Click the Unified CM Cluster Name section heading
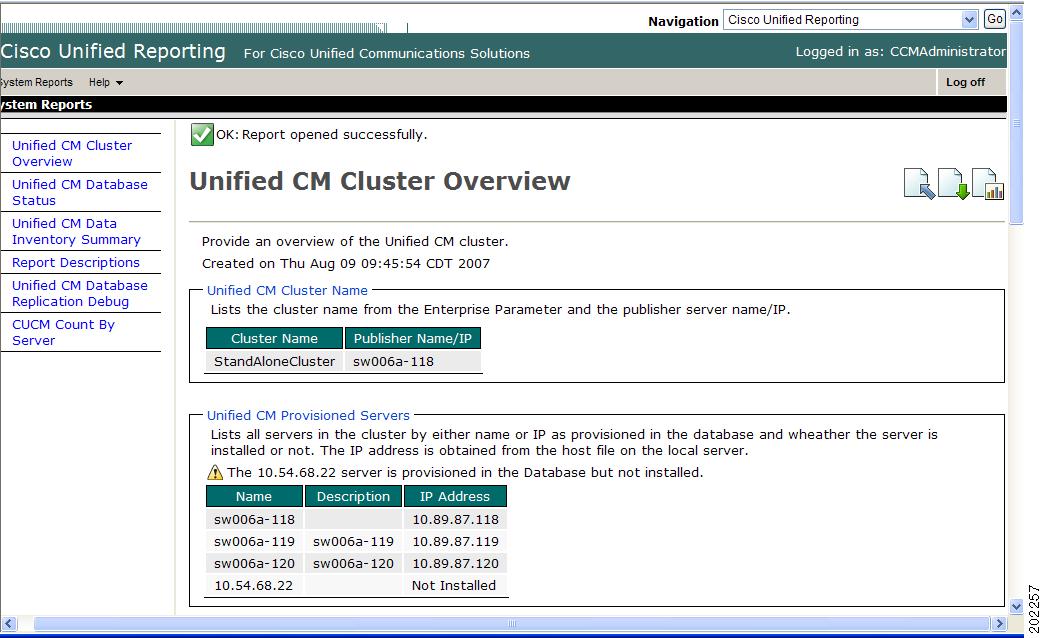 tap(287, 290)
